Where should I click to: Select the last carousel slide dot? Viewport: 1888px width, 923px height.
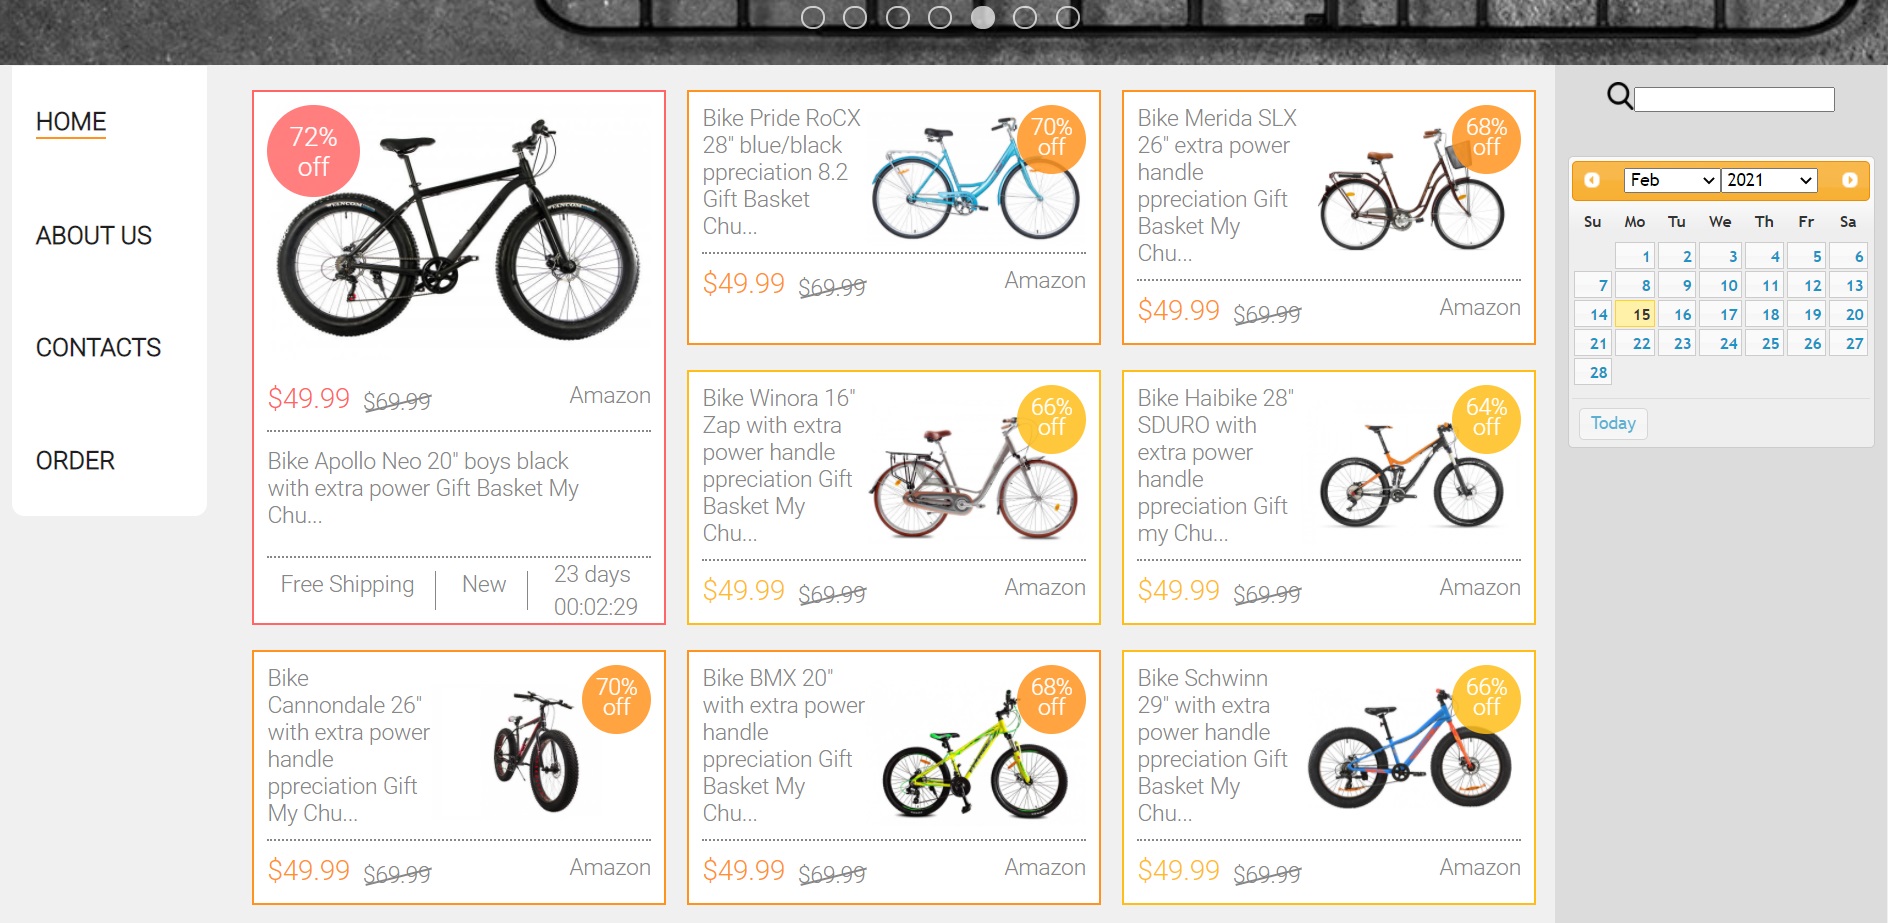point(1068,17)
